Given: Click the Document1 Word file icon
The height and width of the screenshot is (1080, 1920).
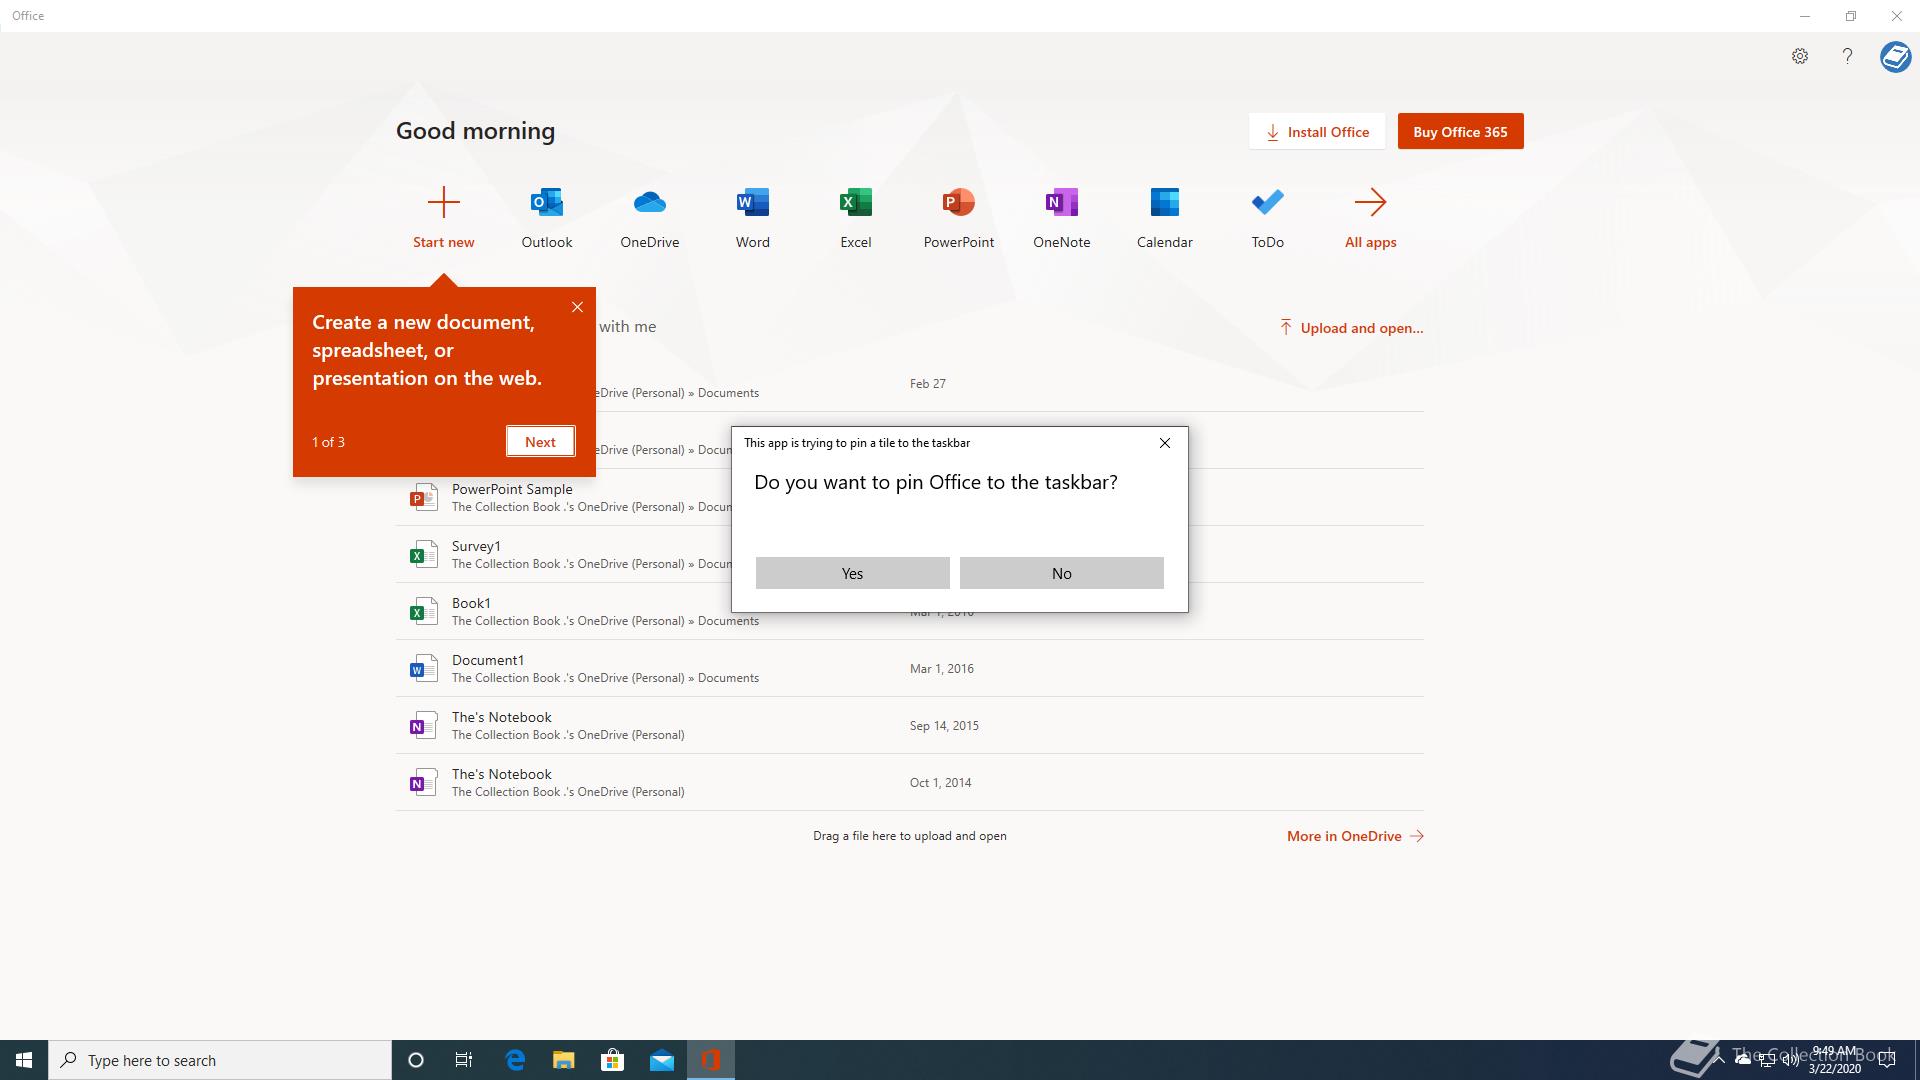Looking at the screenshot, I should click(x=423, y=668).
